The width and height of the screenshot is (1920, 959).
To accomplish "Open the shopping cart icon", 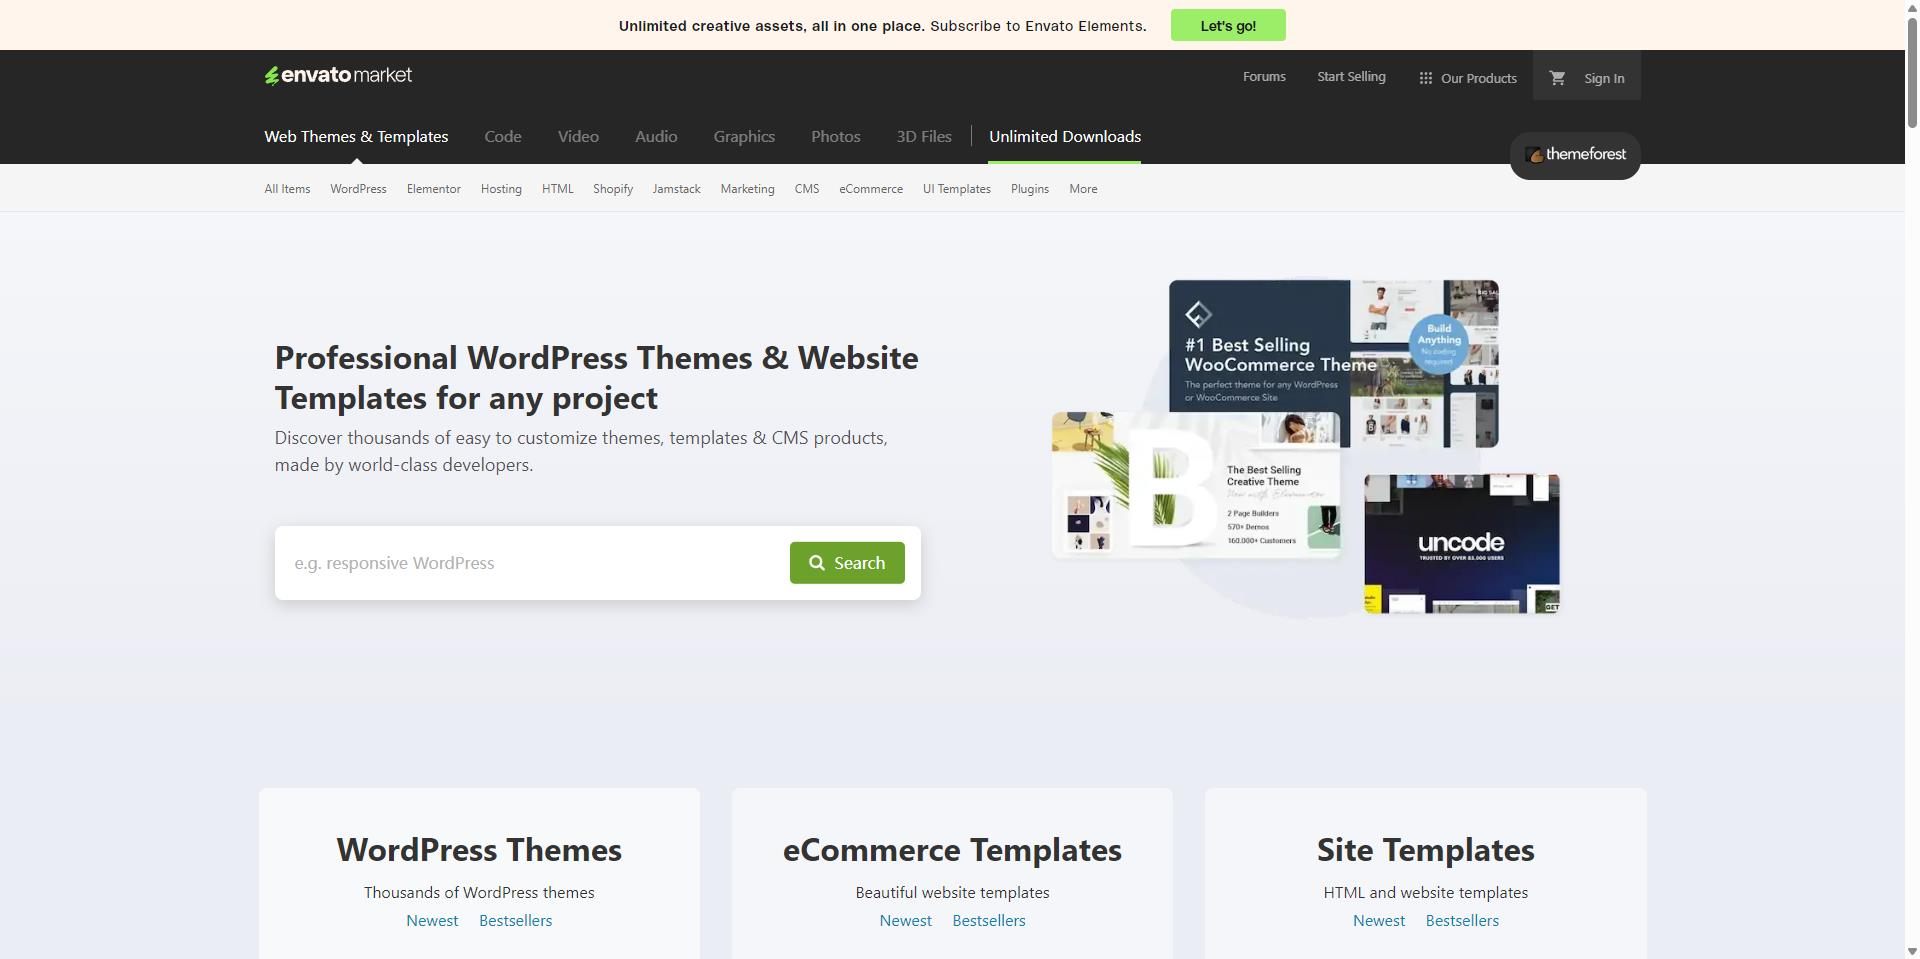I will [x=1557, y=78].
